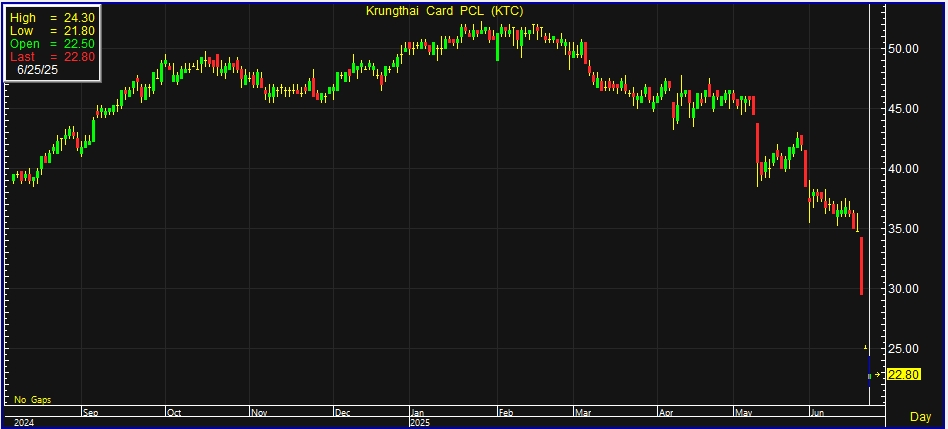Click the 6/25/25 date in the legend
Image resolution: width=948 pixels, height=429 pixels.
pyautogui.click(x=40, y=71)
